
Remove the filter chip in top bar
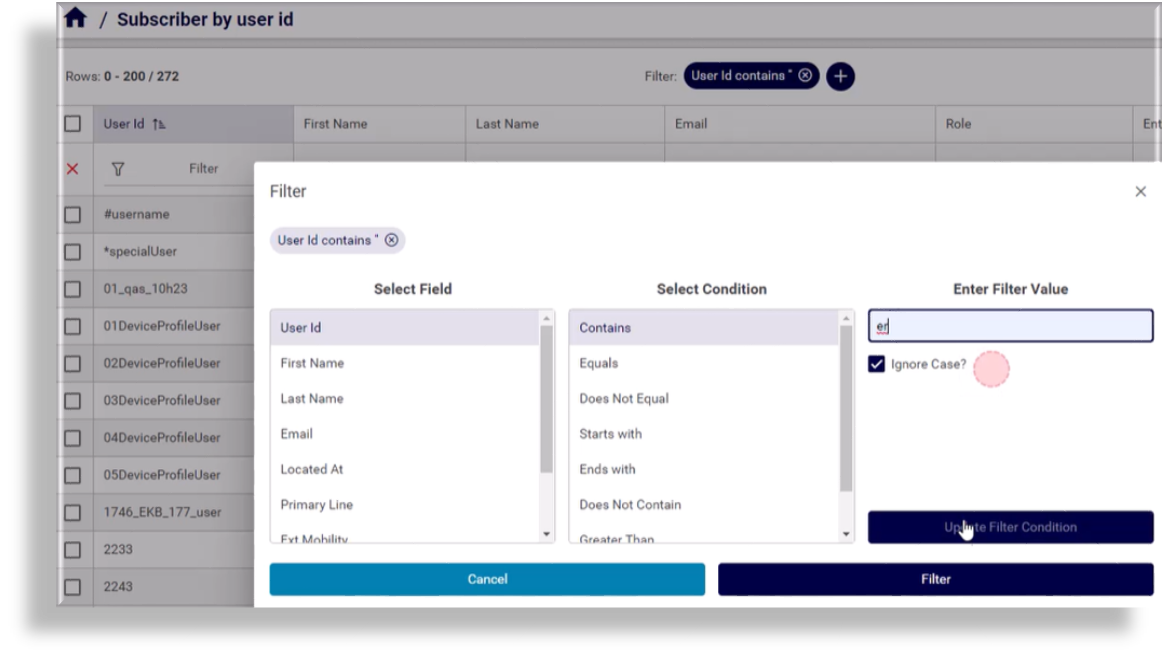[x=805, y=75]
